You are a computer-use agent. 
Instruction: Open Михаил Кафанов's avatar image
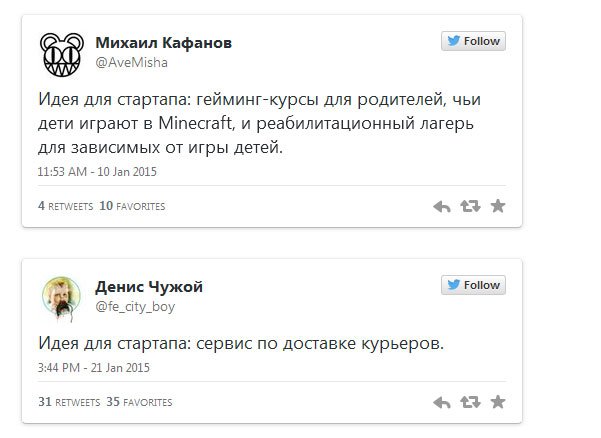(x=62, y=54)
